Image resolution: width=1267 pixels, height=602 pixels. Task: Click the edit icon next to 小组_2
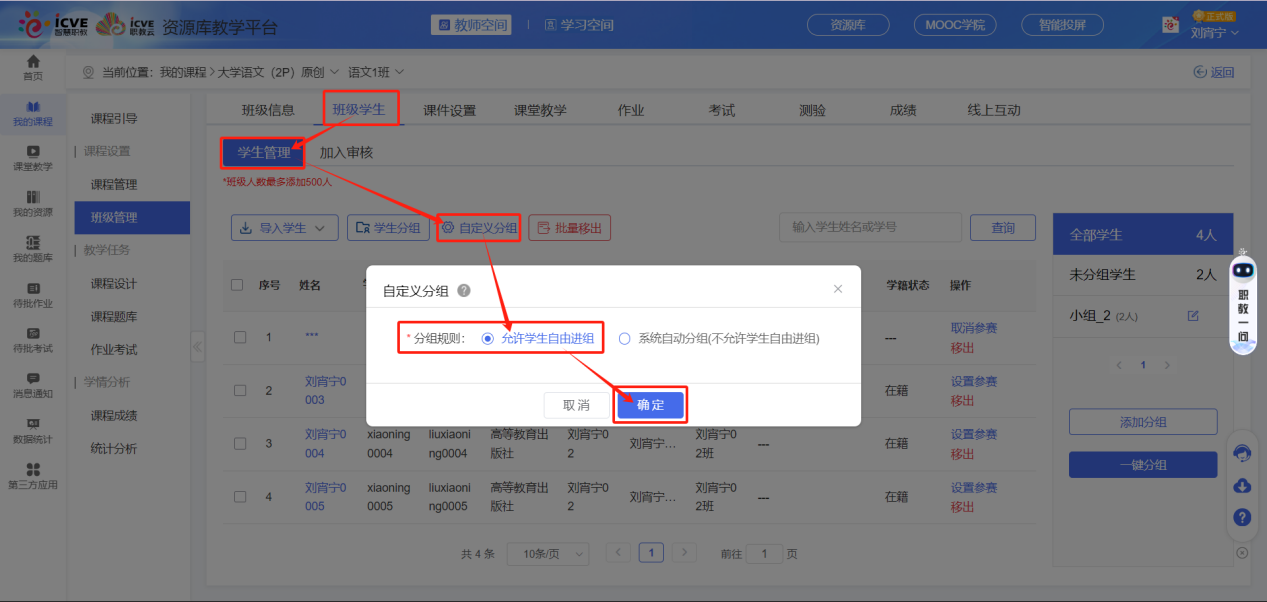pyautogui.click(x=1192, y=313)
